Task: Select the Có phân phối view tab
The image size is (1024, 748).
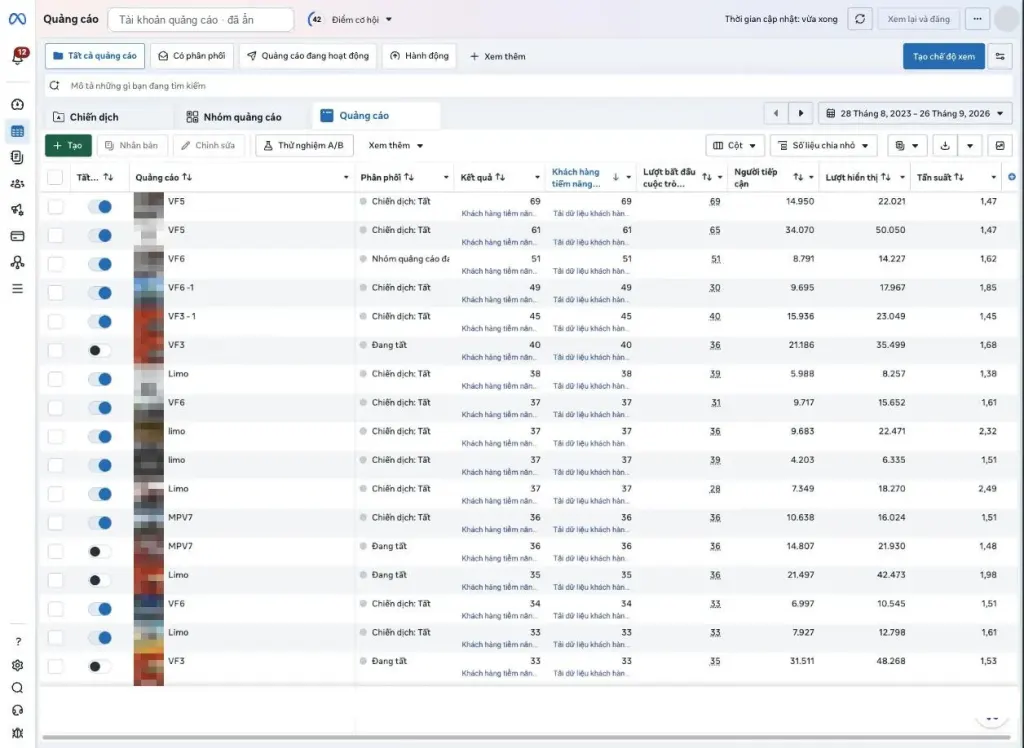Action: (x=192, y=56)
